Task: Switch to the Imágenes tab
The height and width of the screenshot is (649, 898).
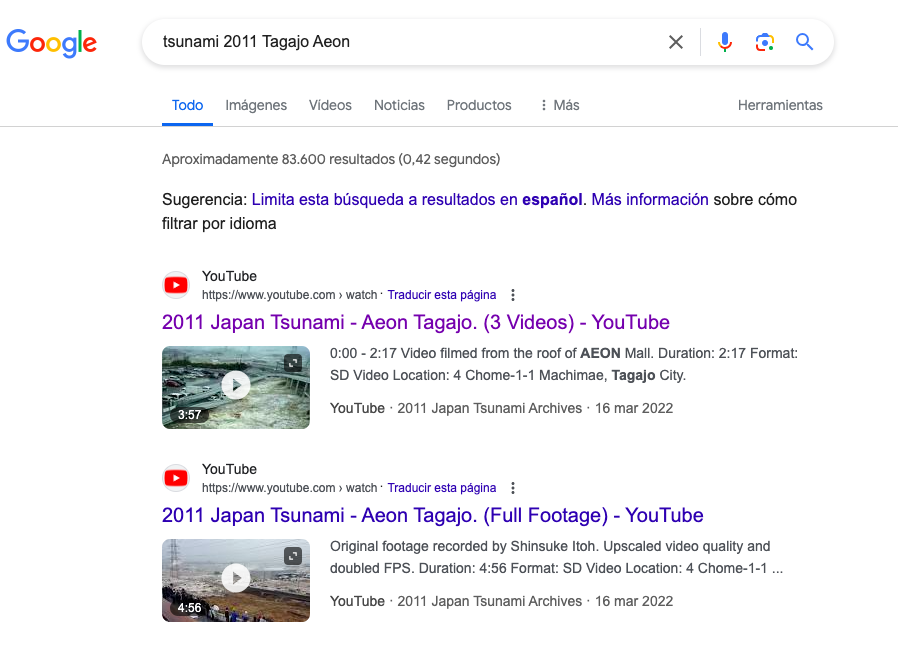Action: [256, 105]
